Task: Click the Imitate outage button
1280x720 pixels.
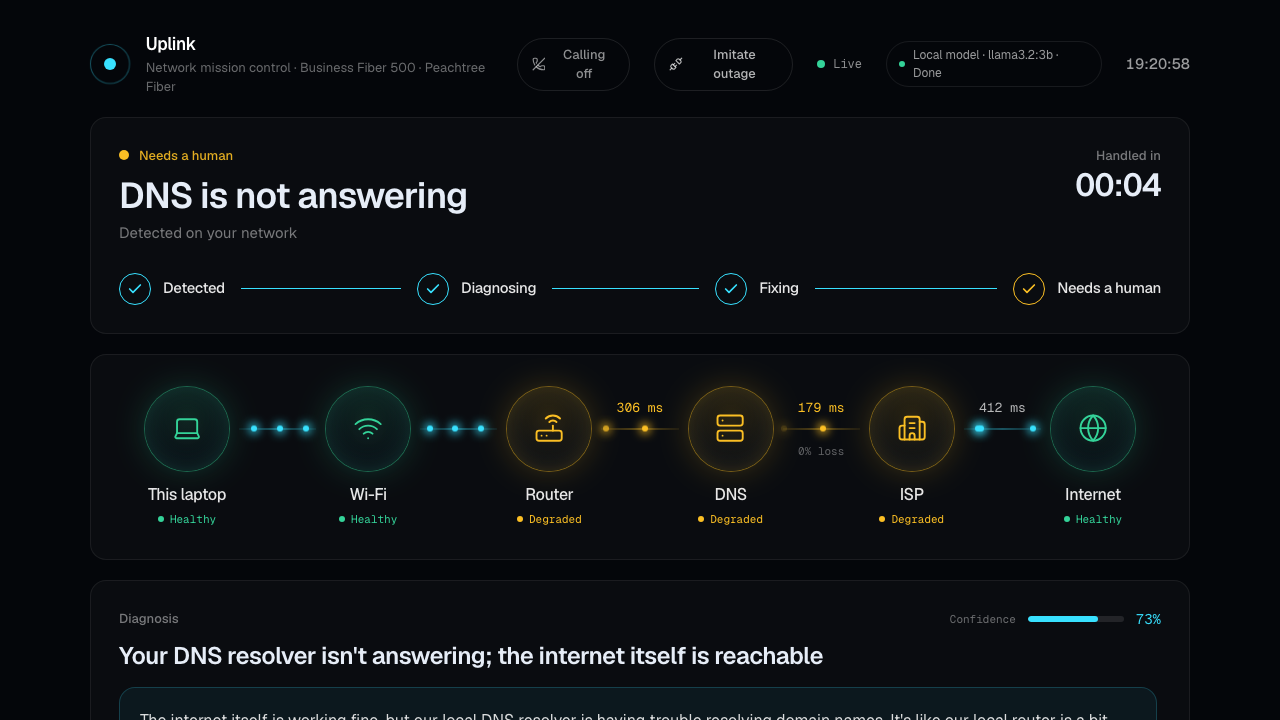Action: [x=723, y=64]
